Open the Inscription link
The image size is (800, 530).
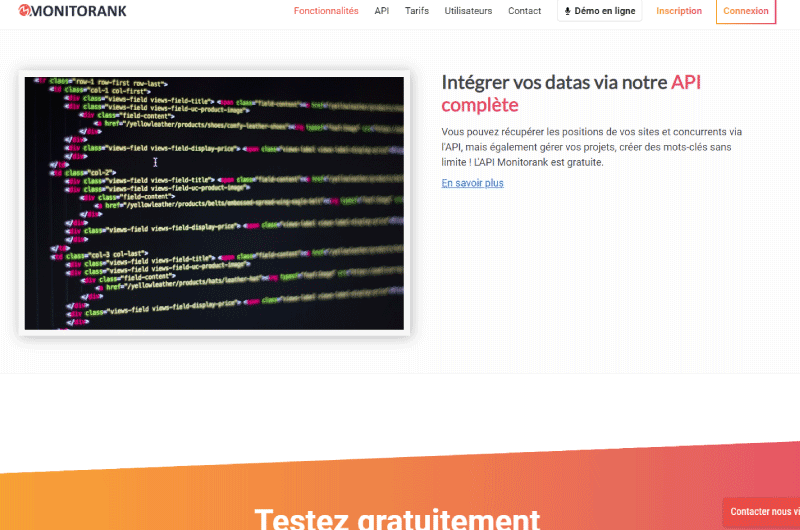[x=679, y=11]
